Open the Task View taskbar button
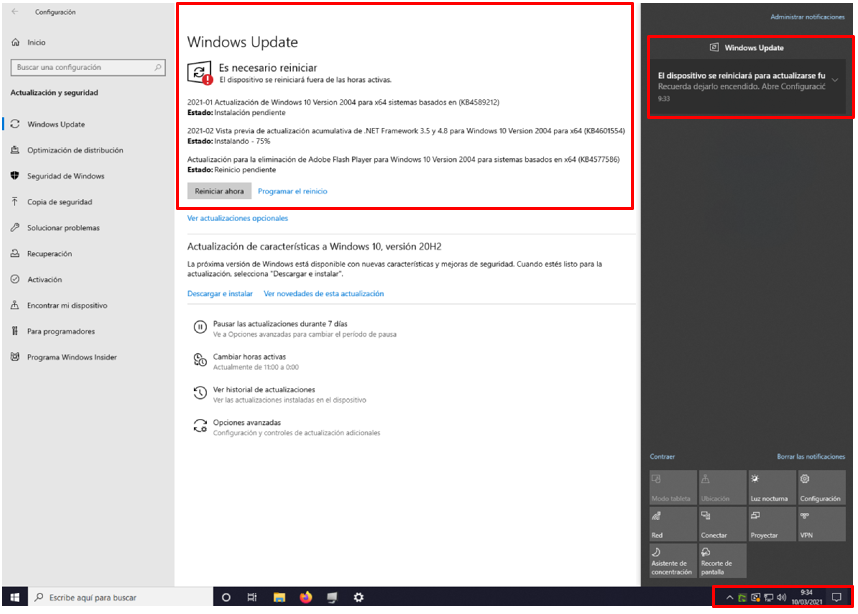The width and height of the screenshot is (858, 614). [x=253, y=597]
